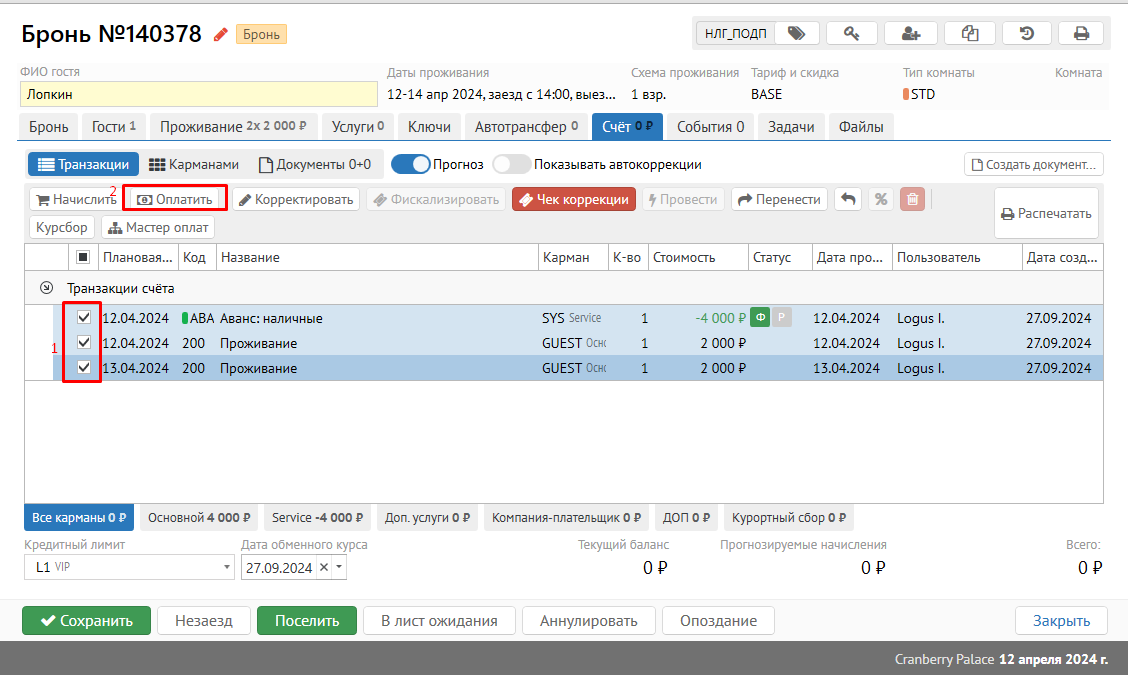Toggle the Прогноз switch
1128x675 pixels.
pos(410,164)
